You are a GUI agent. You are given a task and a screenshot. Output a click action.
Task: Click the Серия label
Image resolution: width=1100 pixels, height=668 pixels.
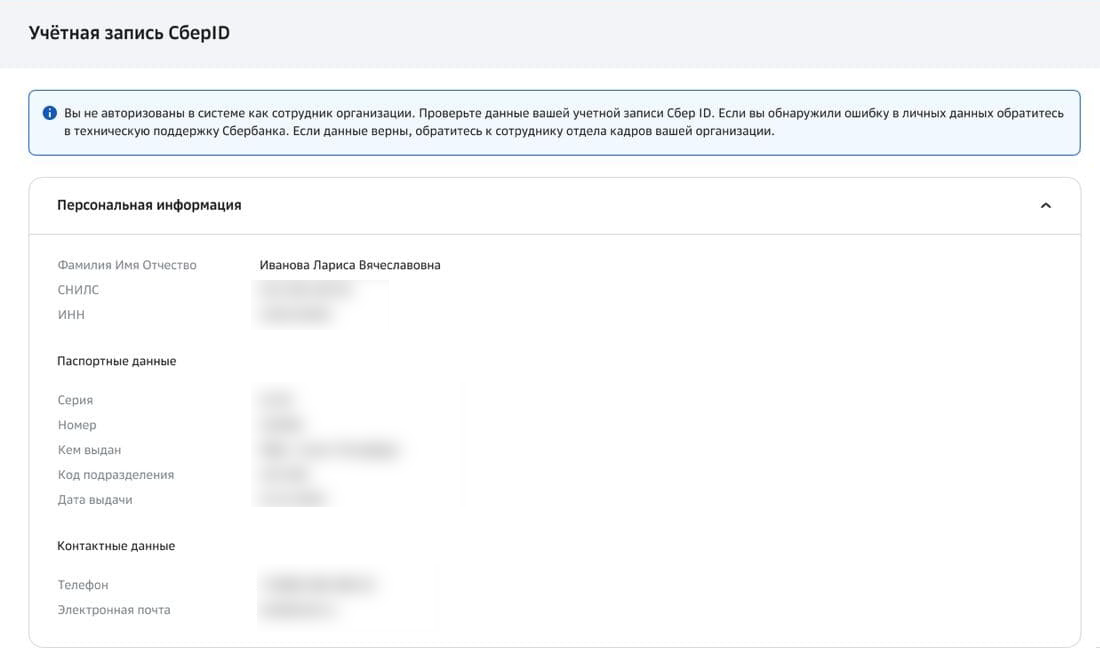pos(75,400)
